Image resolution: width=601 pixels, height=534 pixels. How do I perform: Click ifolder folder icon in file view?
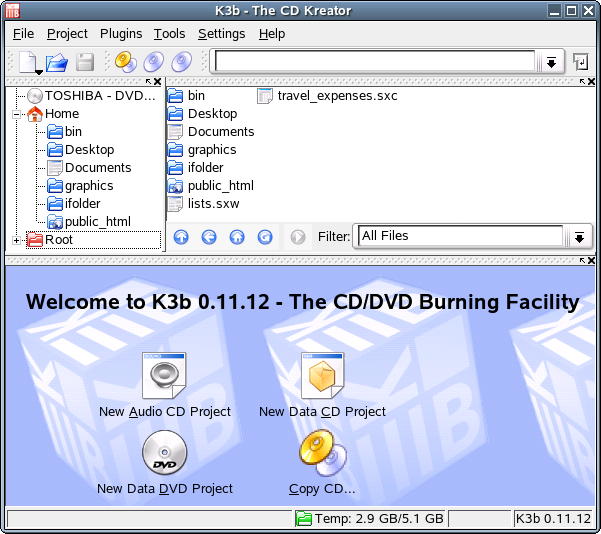pyautogui.click(x=176, y=168)
